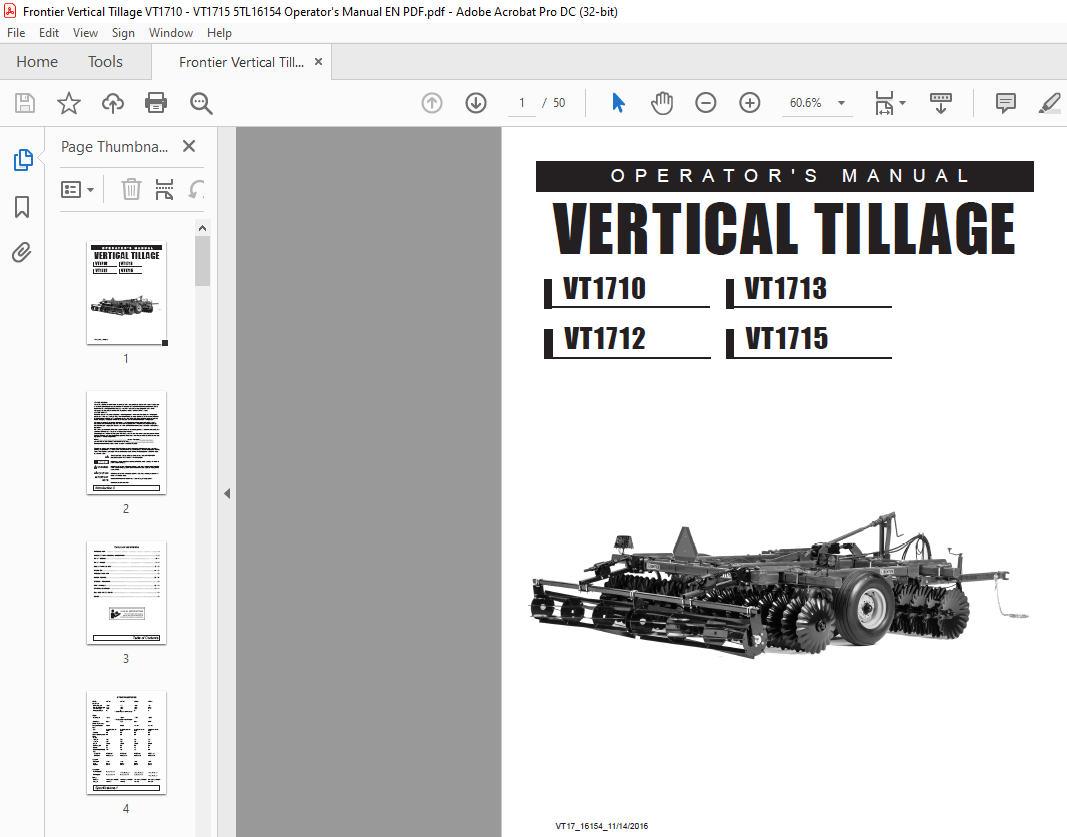This screenshot has width=1067, height=837.
Task: Click the current page number field
Action: (522, 103)
